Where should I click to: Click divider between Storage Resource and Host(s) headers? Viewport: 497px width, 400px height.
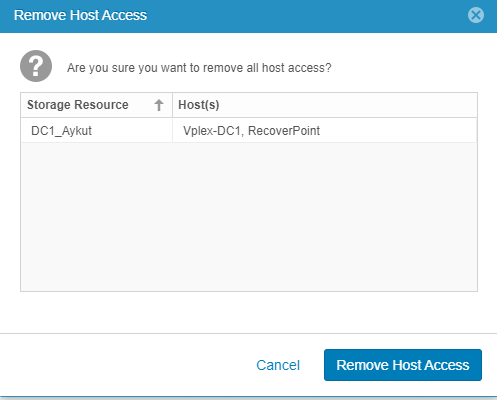pos(172,105)
